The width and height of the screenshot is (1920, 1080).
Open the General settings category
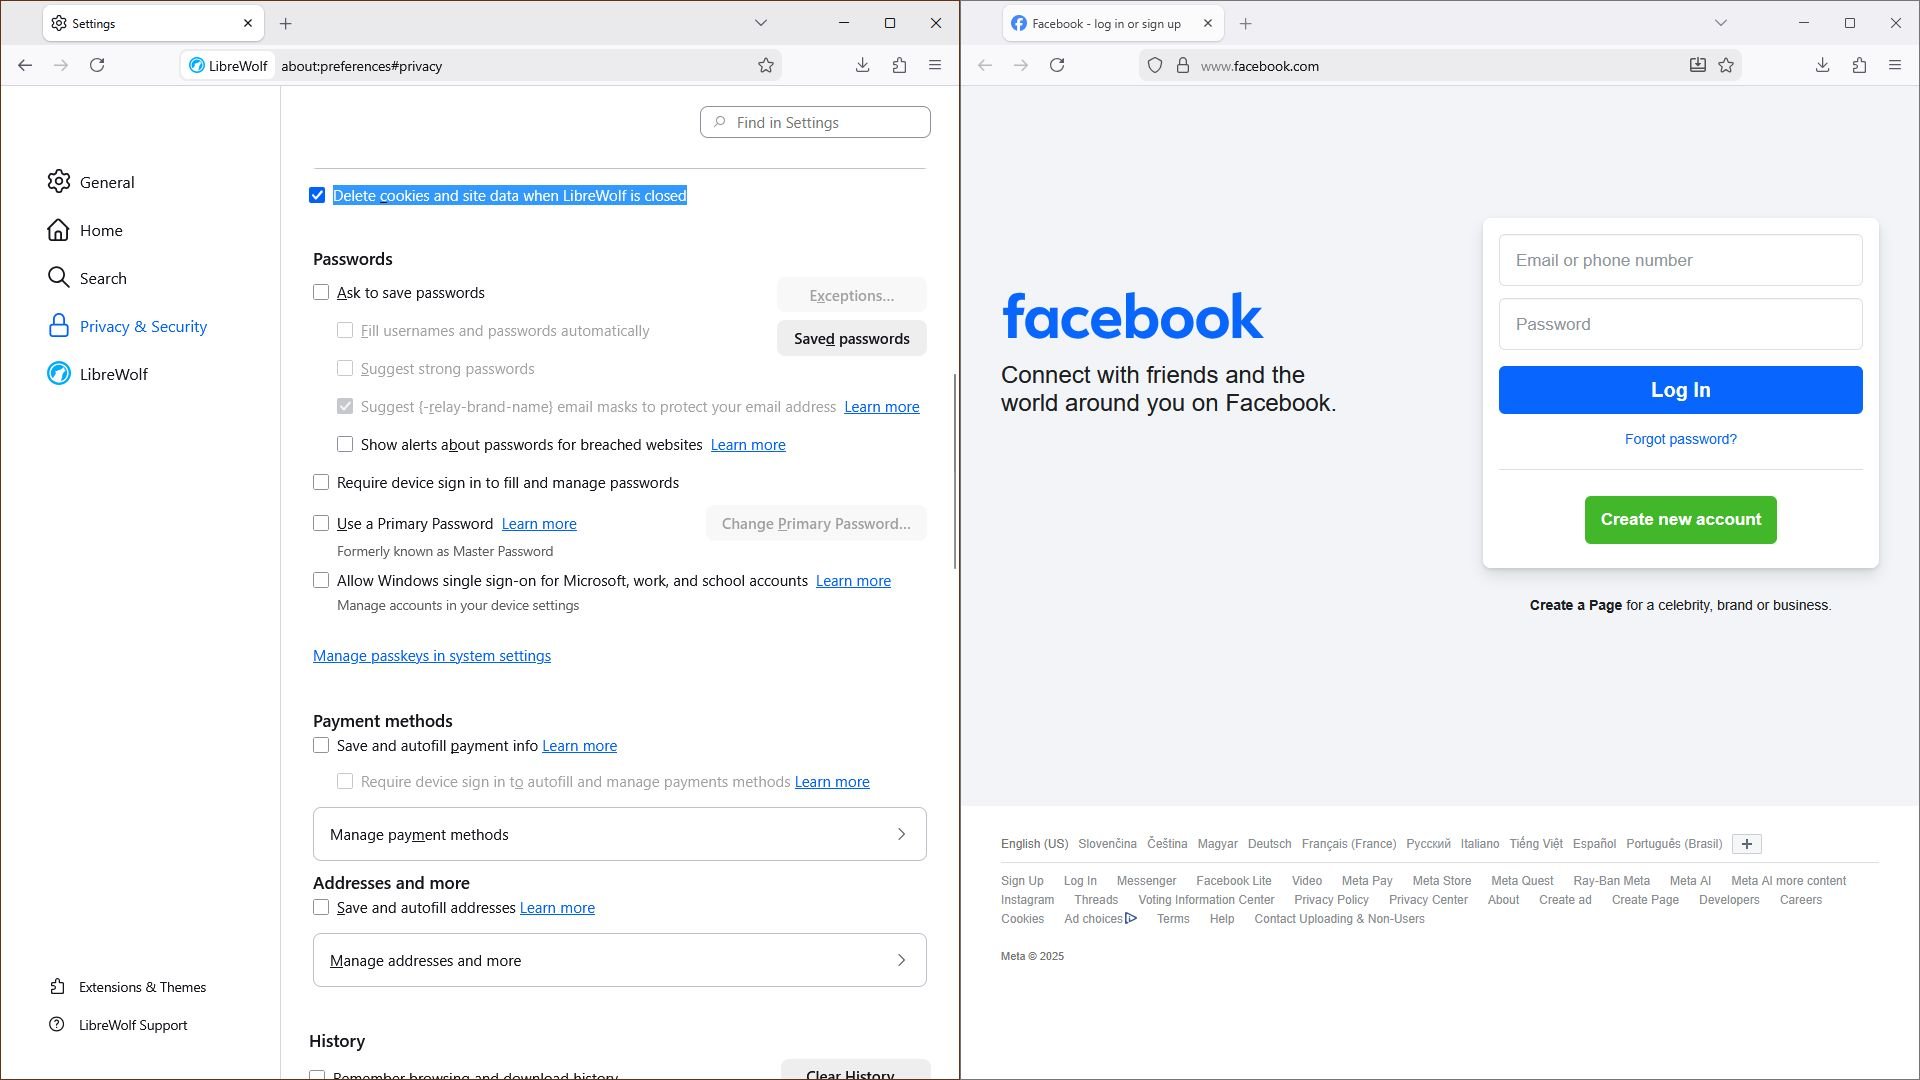(107, 182)
